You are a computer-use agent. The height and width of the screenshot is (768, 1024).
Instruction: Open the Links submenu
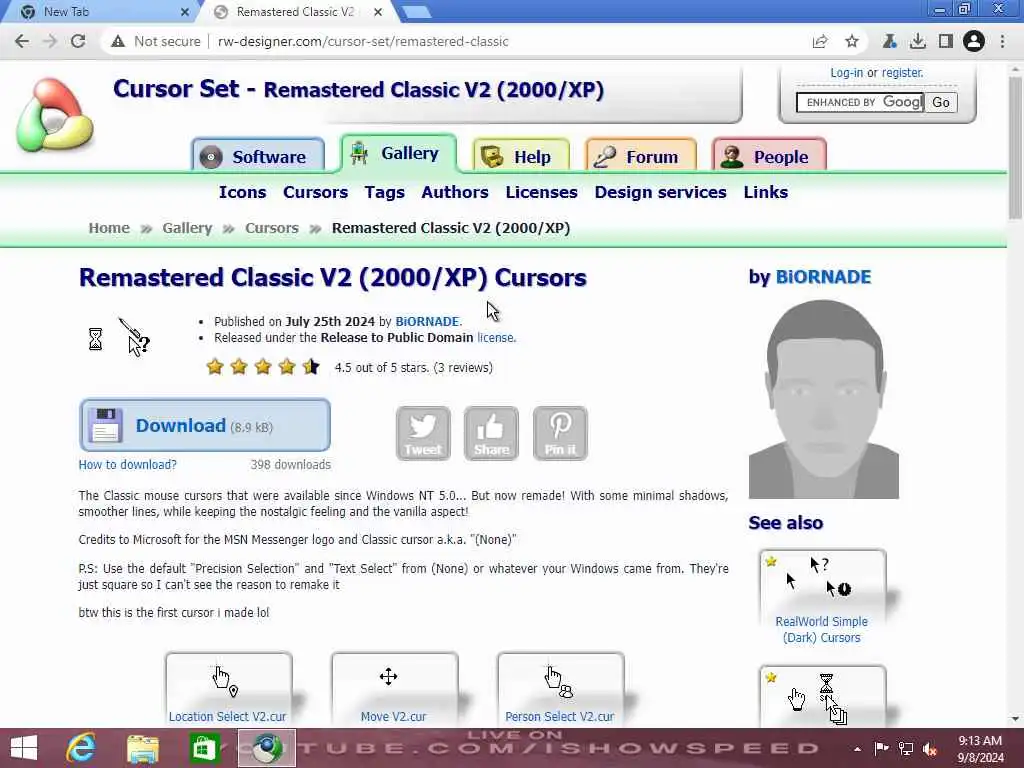click(765, 192)
